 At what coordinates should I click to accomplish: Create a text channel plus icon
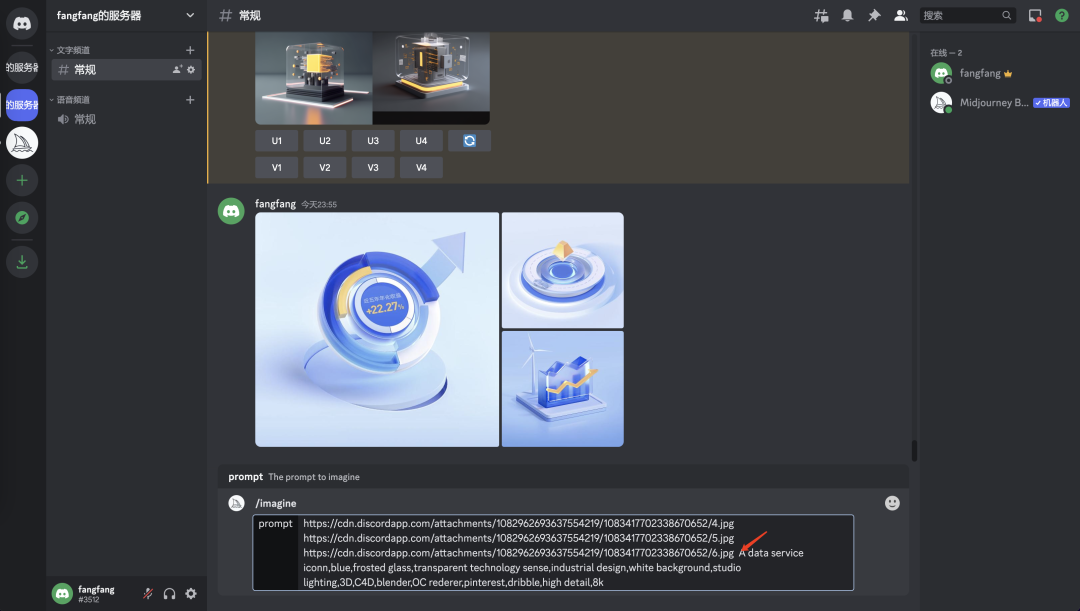pyautogui.click(x=190, y=50)
